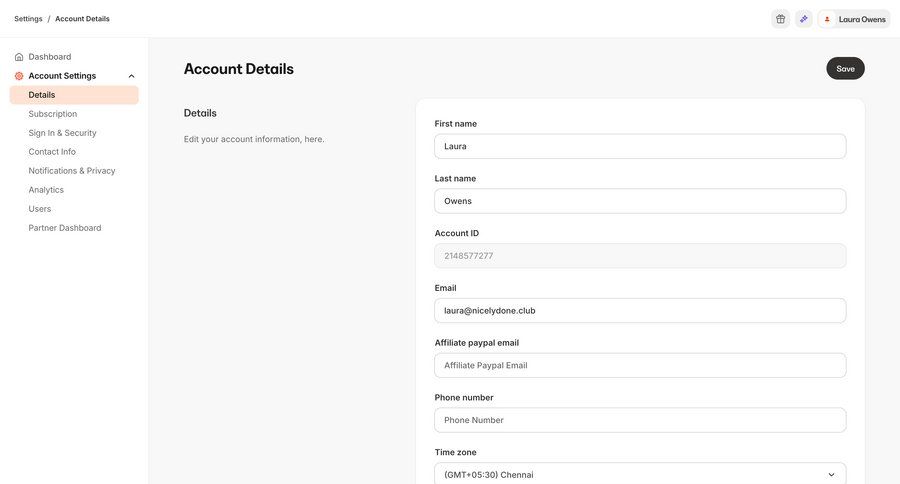This screenshot has width=900, height=484.
Task: Focus the Phone number field
Action: click(640, 420)
